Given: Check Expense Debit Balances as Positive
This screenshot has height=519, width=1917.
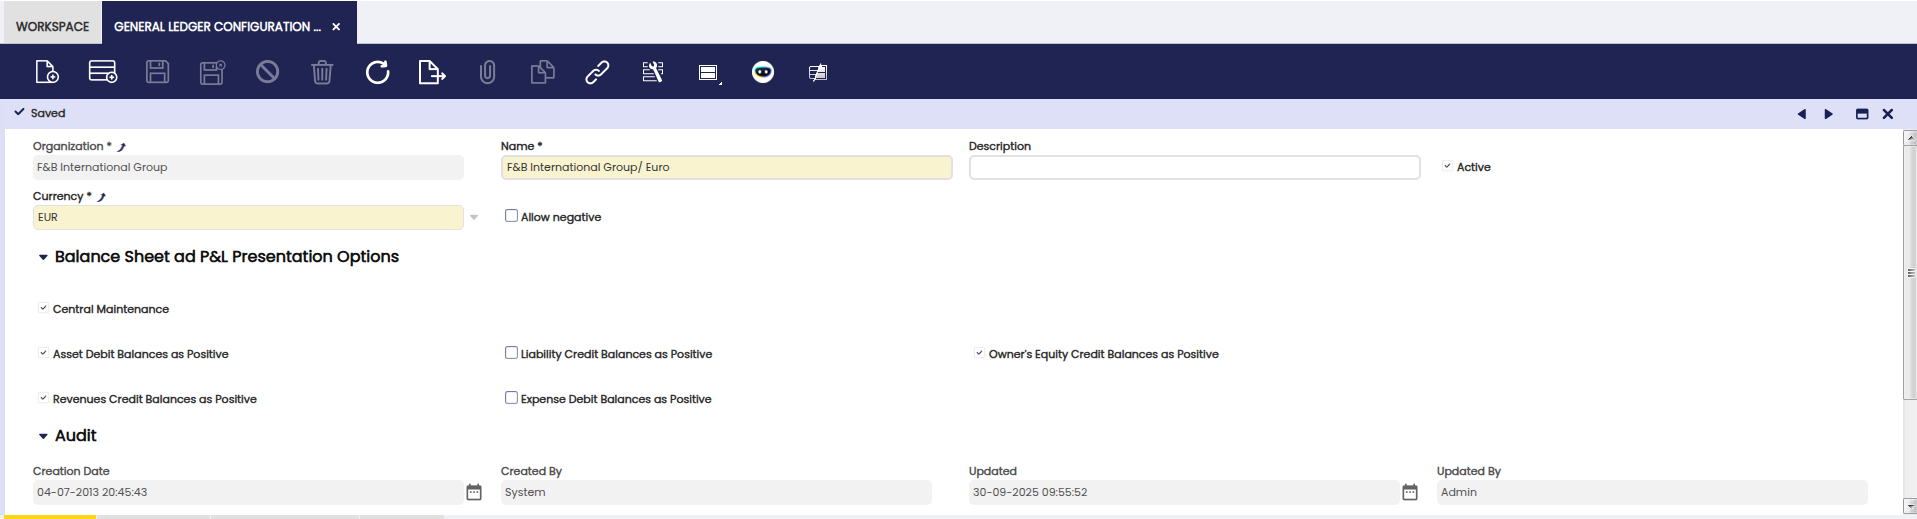Looking at the screenshot, I should (511, 398).
